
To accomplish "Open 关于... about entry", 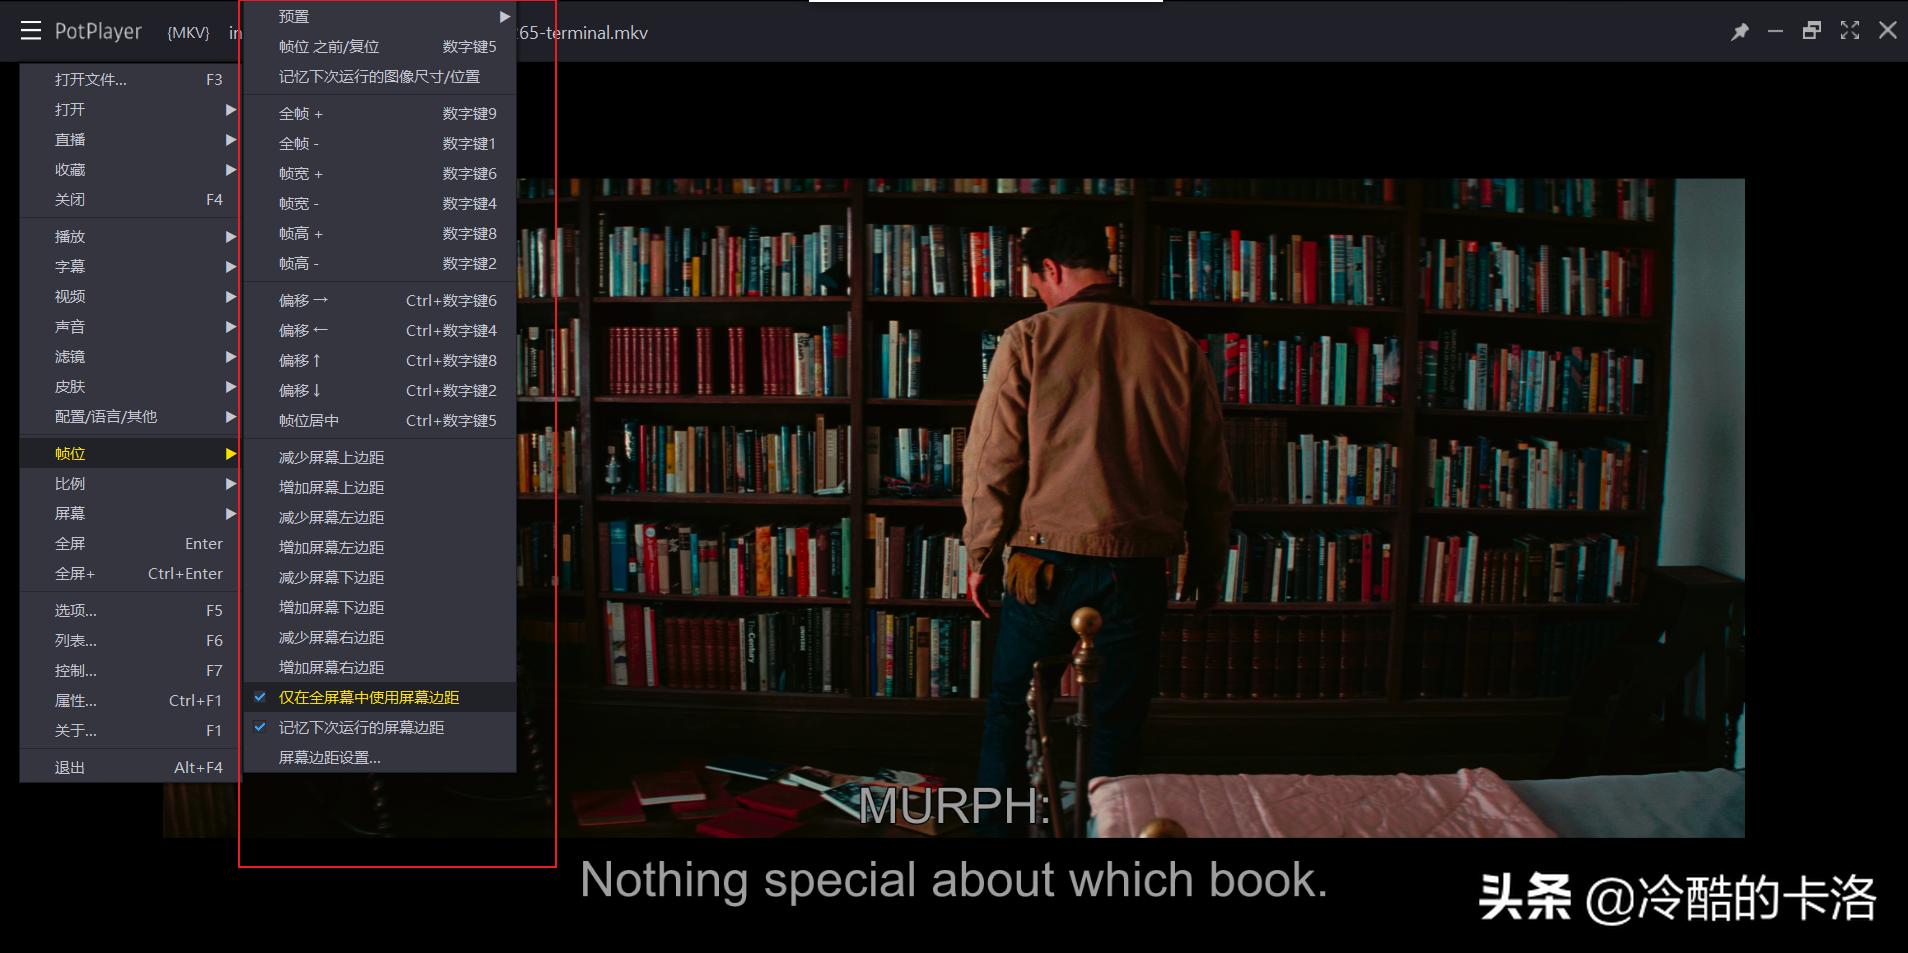I will (129, 730).
